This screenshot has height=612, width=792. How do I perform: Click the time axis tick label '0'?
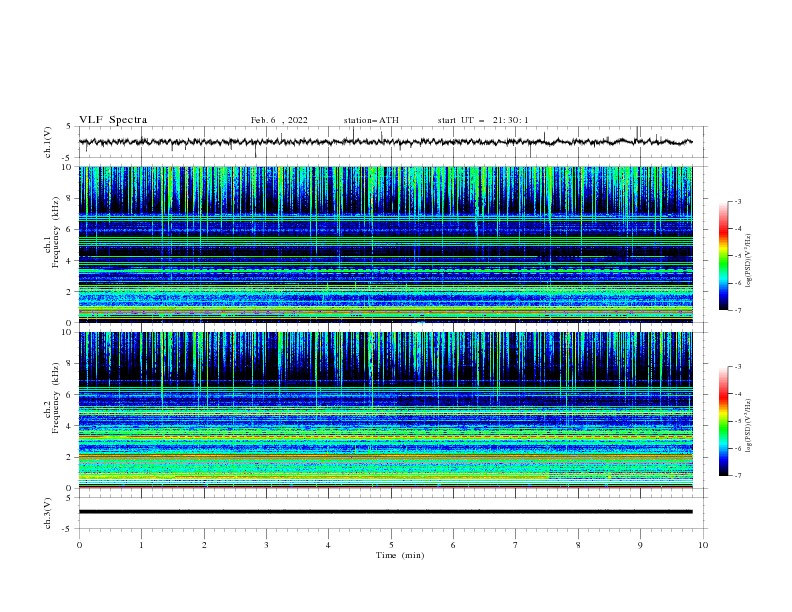click(x=79, y=545)
